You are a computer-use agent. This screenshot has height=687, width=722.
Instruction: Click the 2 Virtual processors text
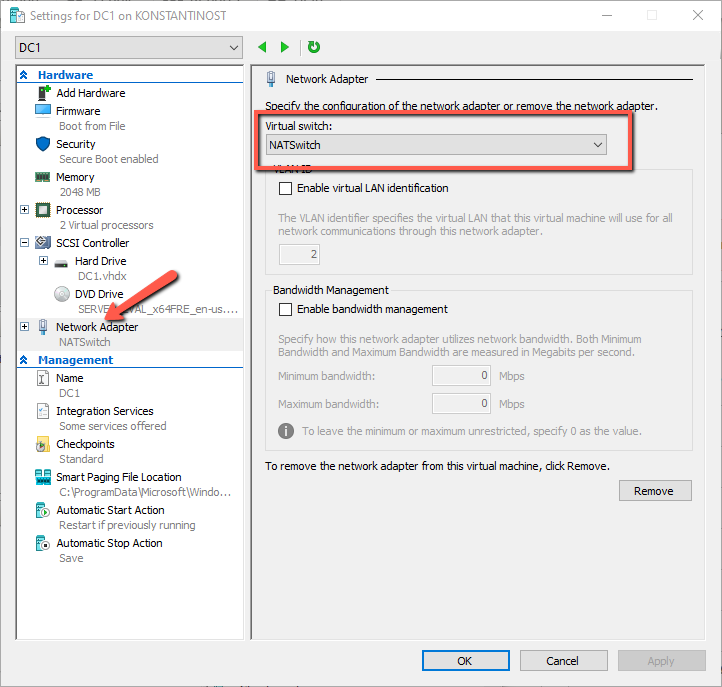coord(106,225)
